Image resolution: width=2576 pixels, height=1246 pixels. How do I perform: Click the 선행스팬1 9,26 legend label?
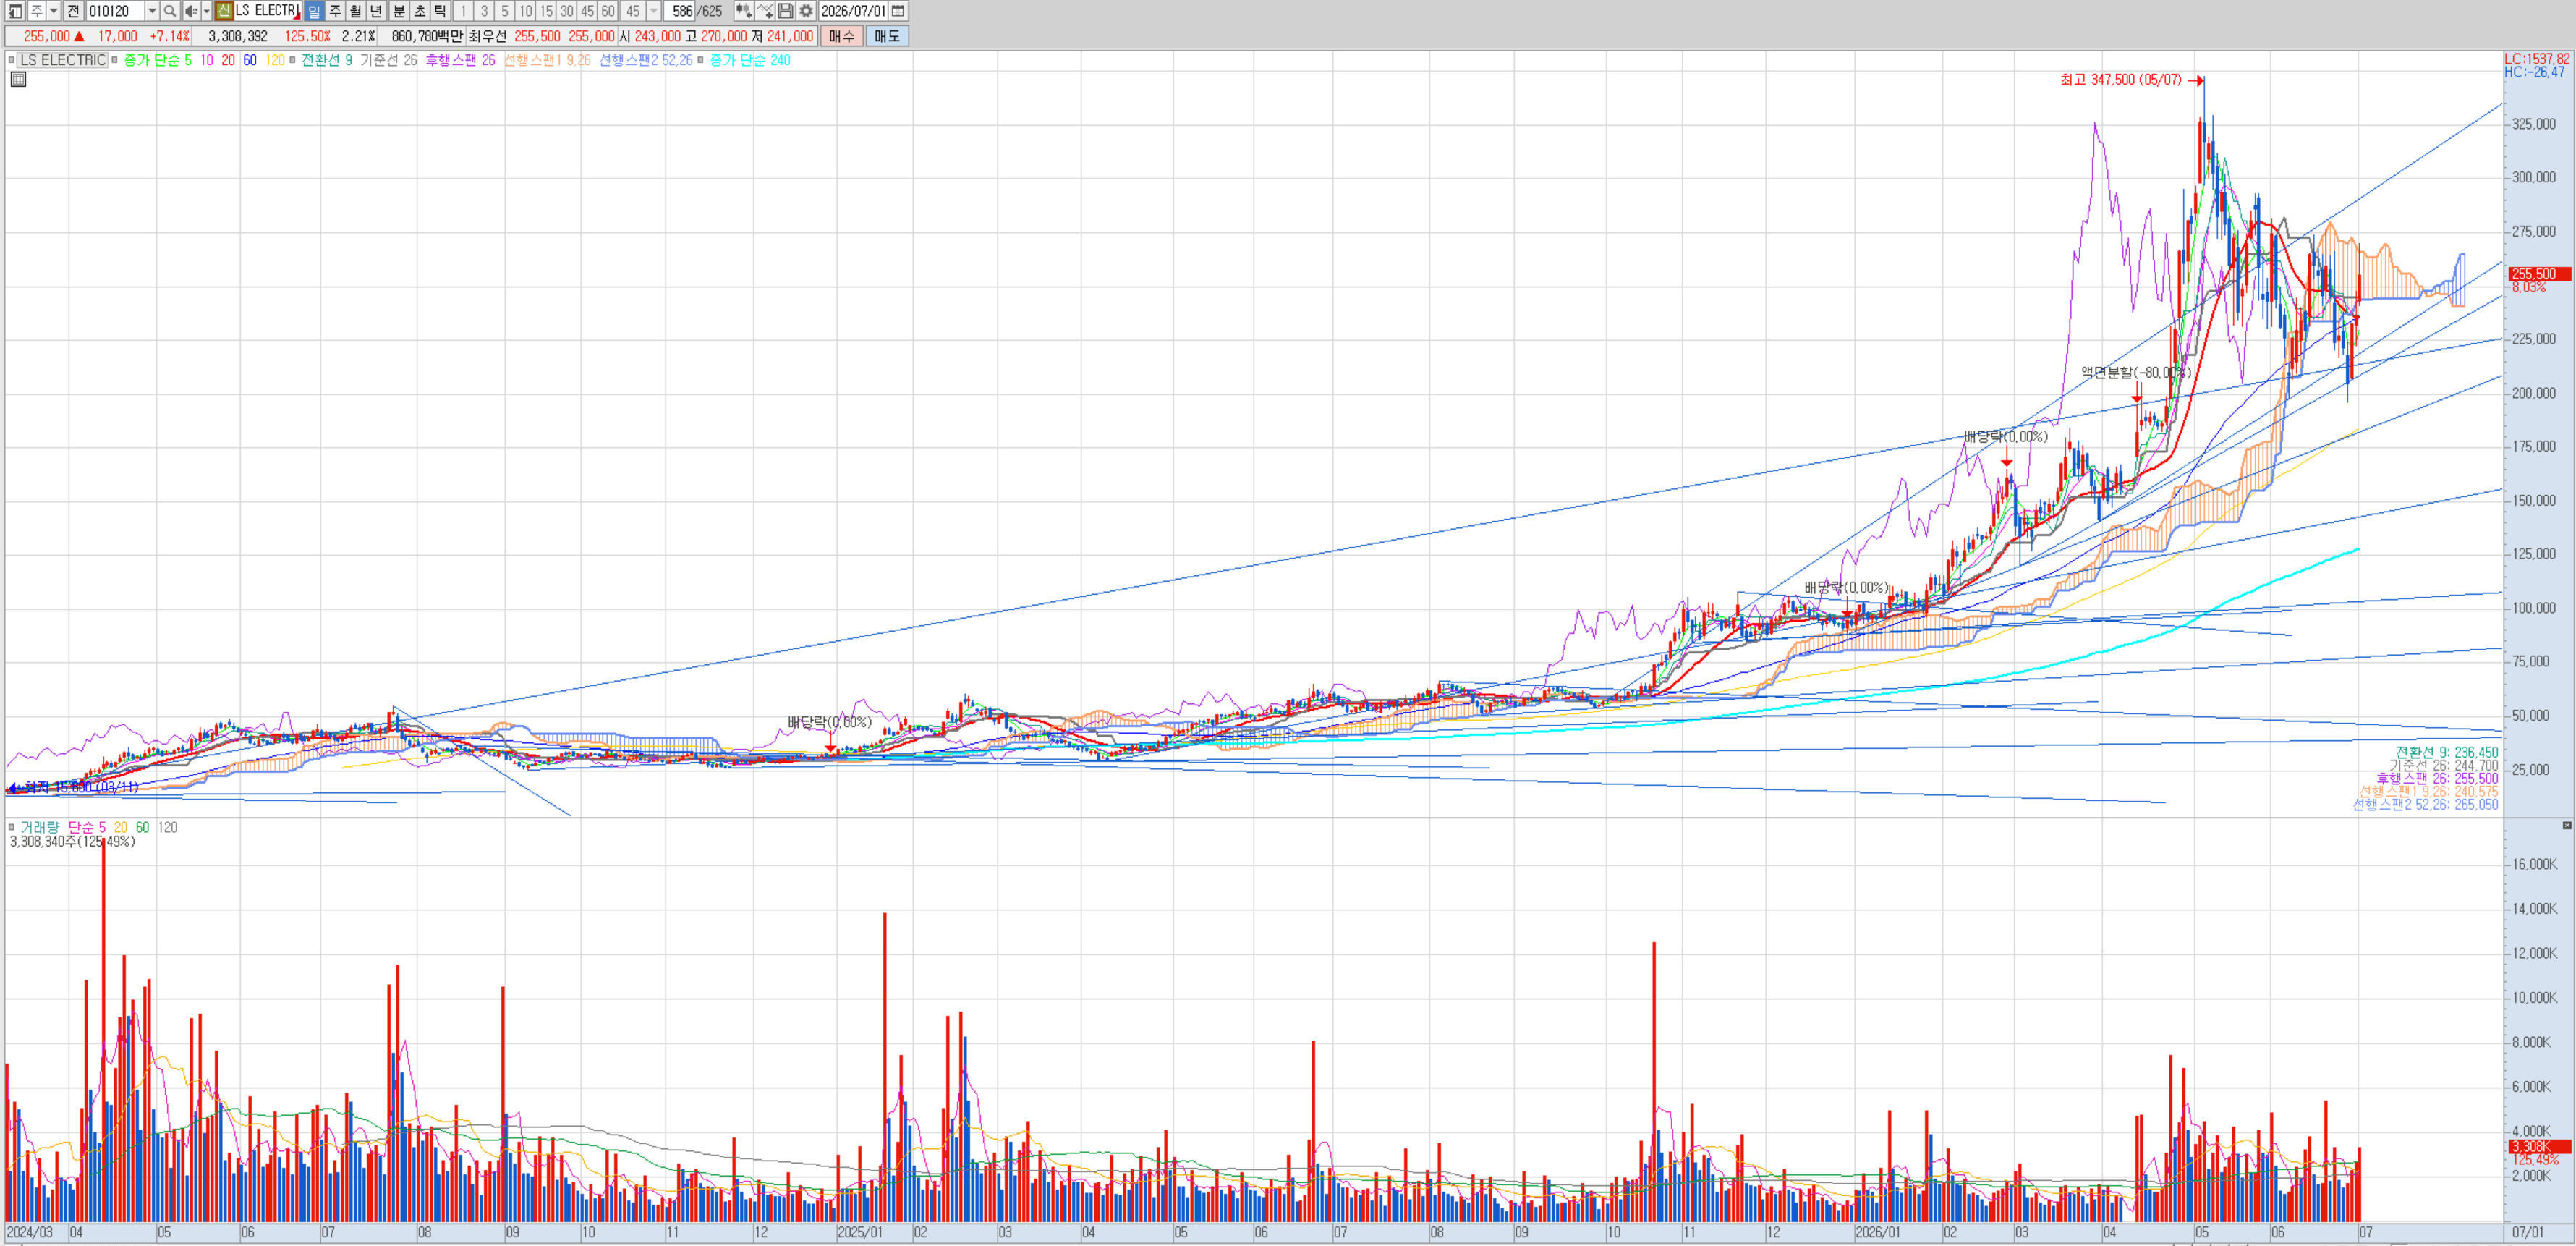tap(547, 60)
